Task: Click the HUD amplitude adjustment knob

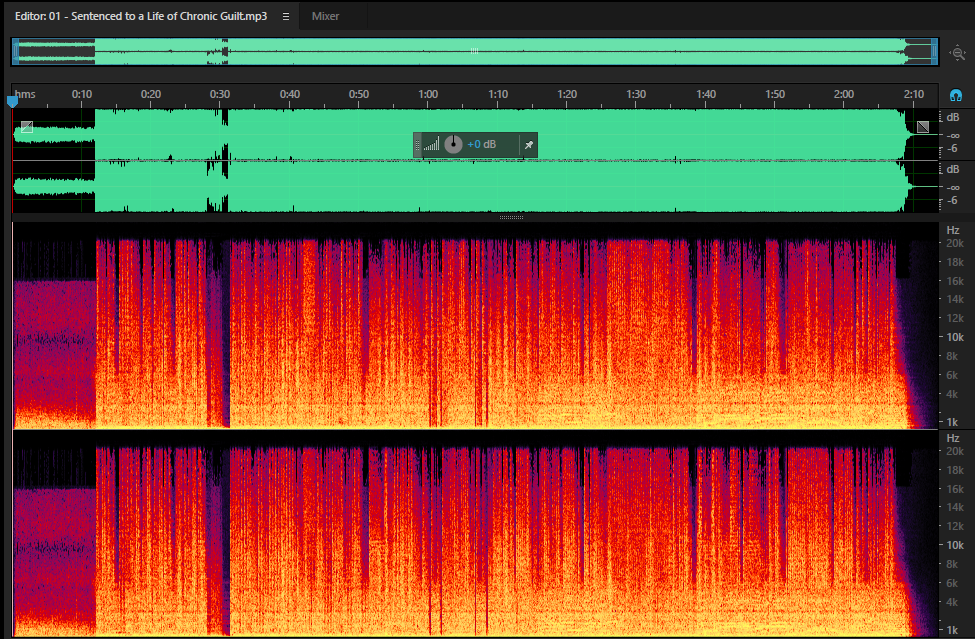Action: pos(453,144)
